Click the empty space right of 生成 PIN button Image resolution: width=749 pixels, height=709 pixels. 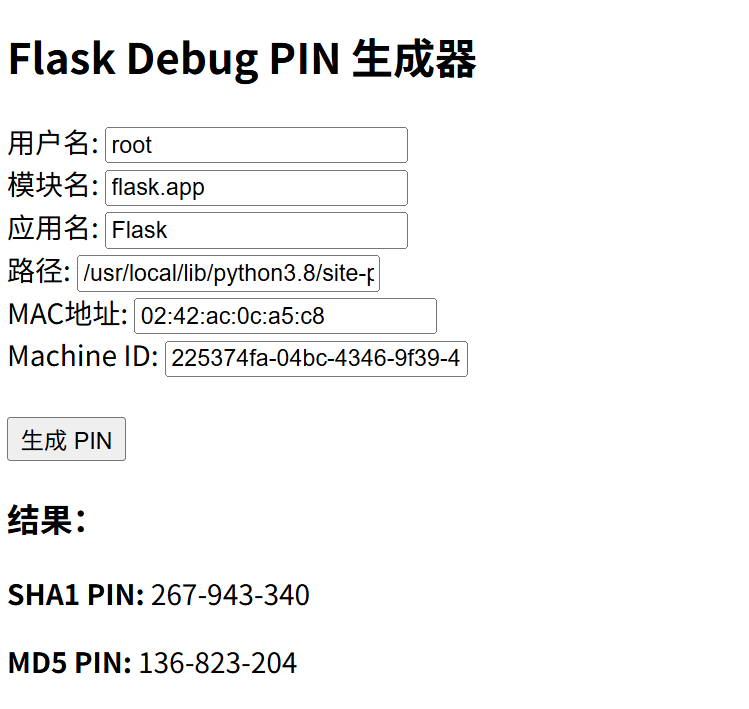(x=400, y=440)
